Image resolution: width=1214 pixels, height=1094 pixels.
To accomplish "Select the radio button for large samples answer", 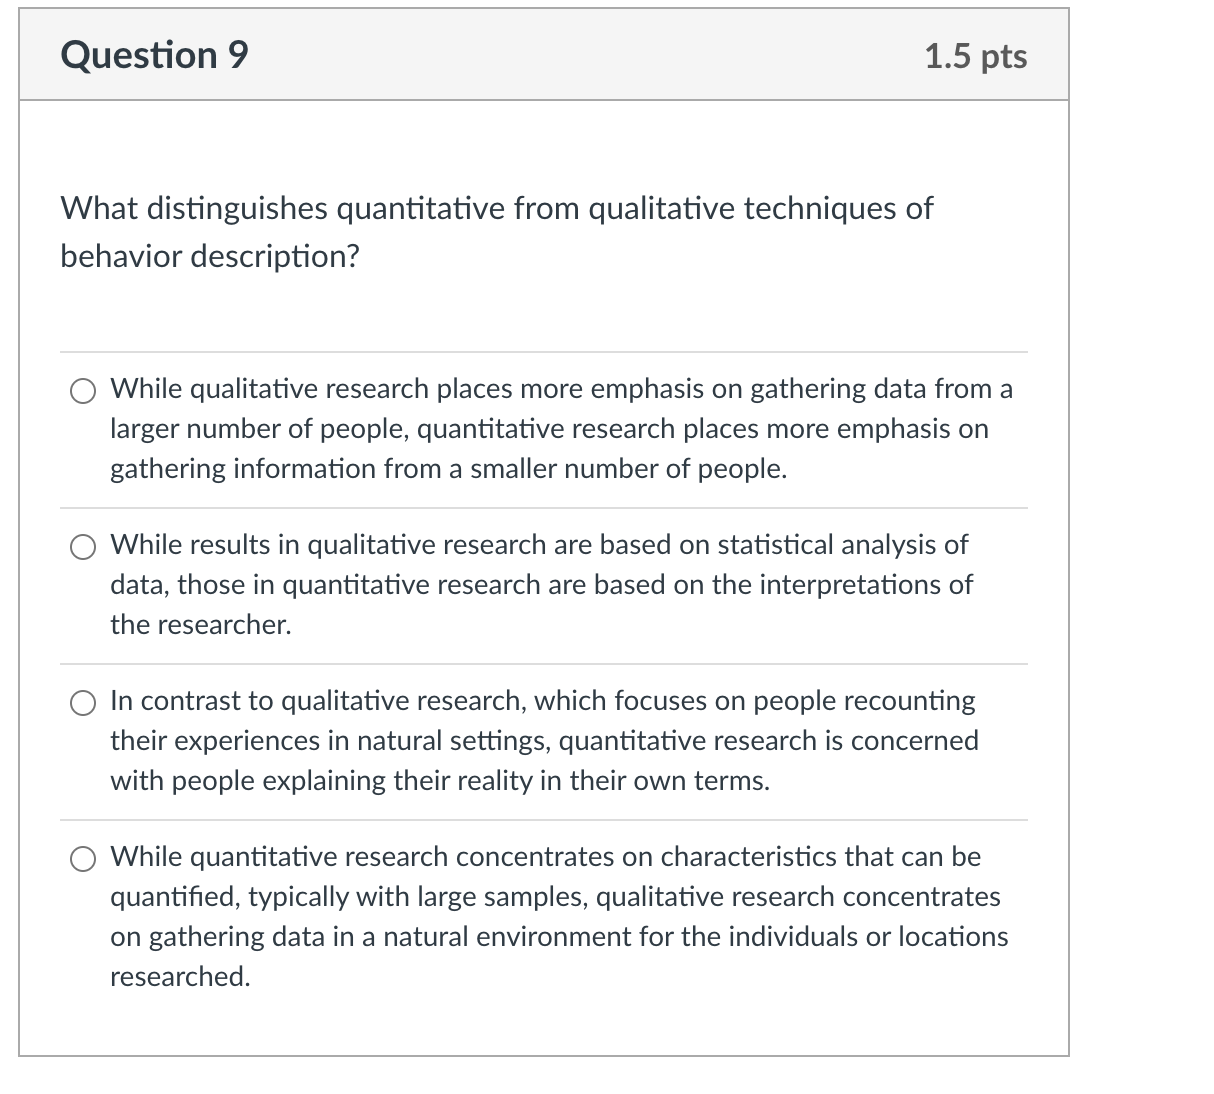I will (x=83, y=857).
